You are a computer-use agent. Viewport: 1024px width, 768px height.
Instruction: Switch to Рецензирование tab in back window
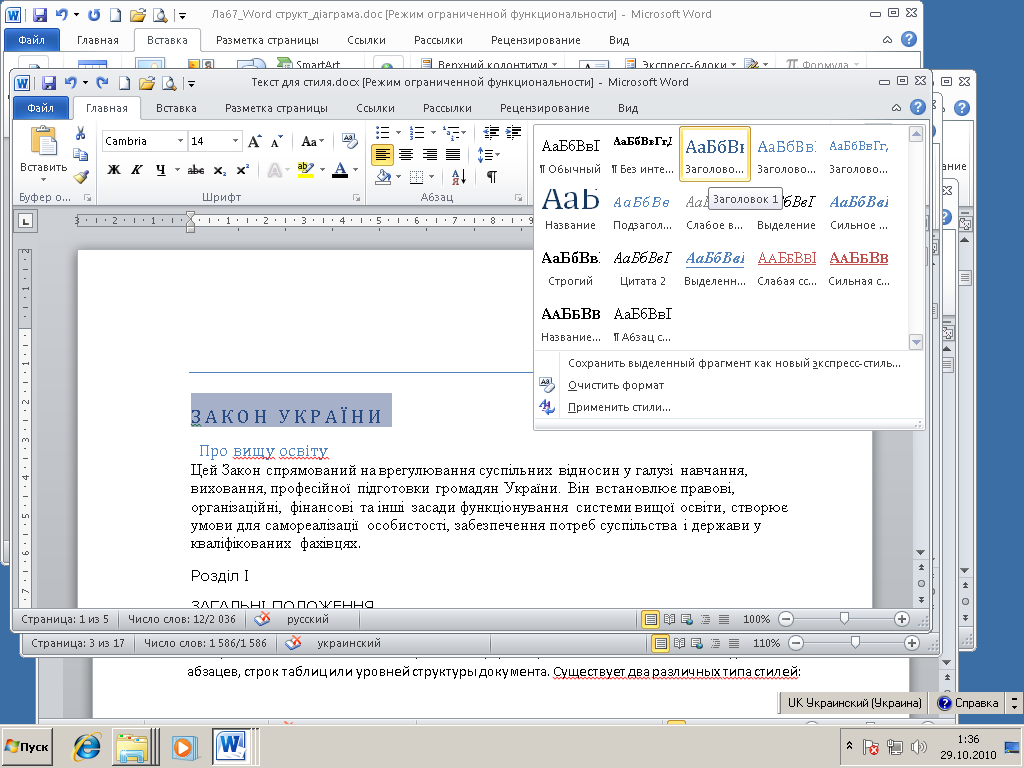536,40
